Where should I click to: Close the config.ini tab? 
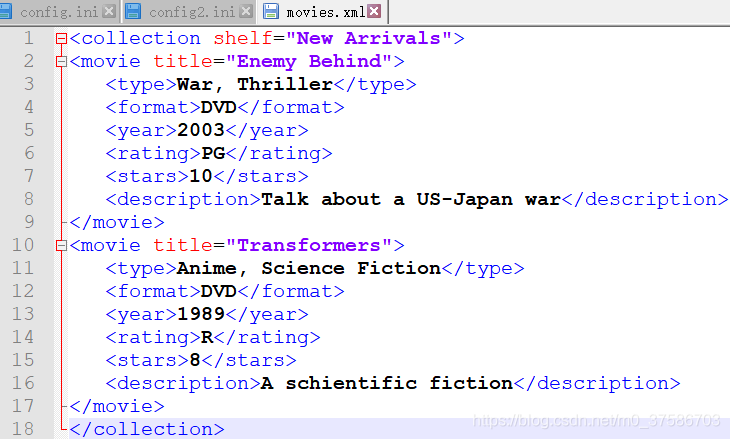[109, 11]
